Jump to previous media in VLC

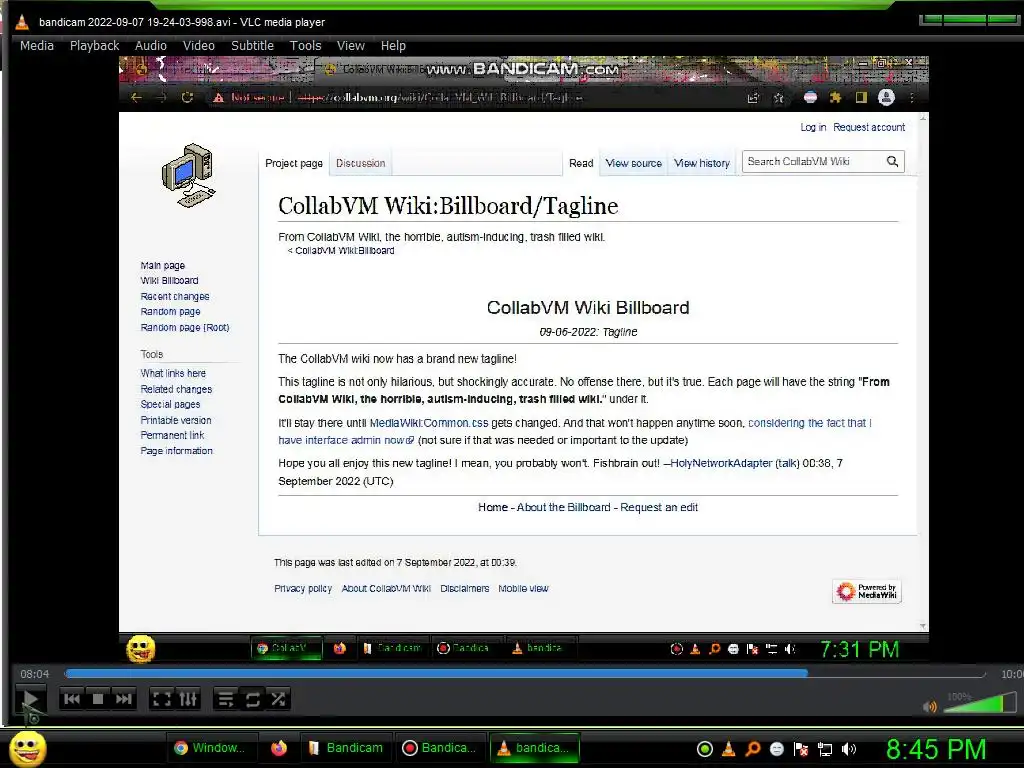[72, 699]
